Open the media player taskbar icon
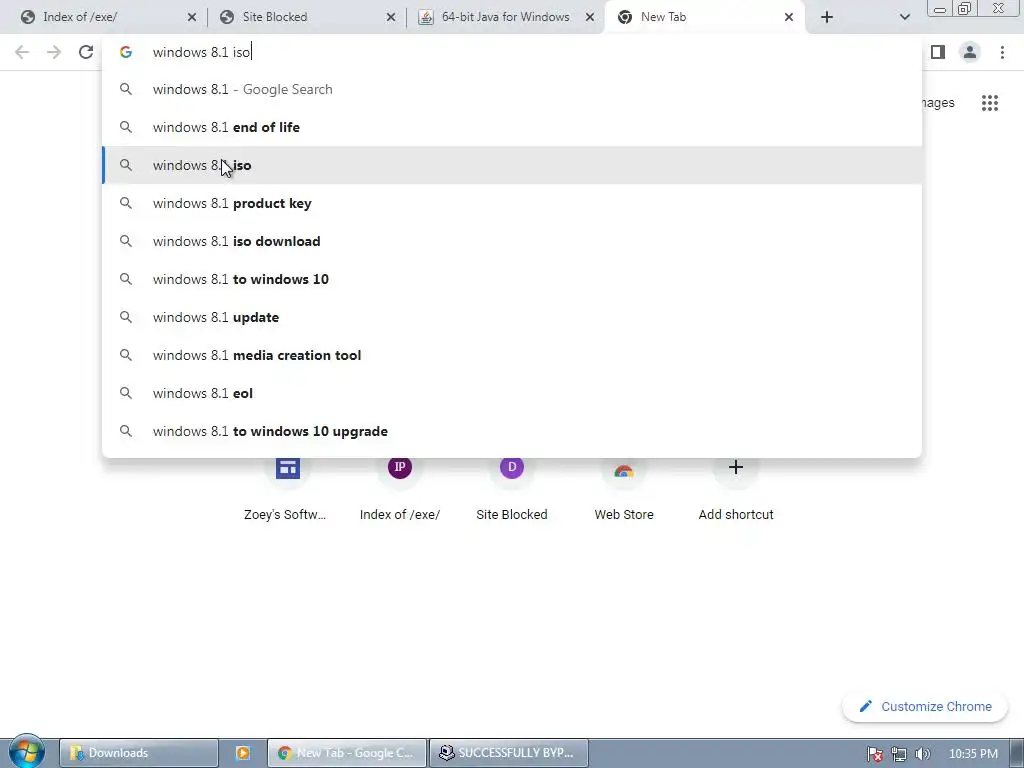 point(242,753)
